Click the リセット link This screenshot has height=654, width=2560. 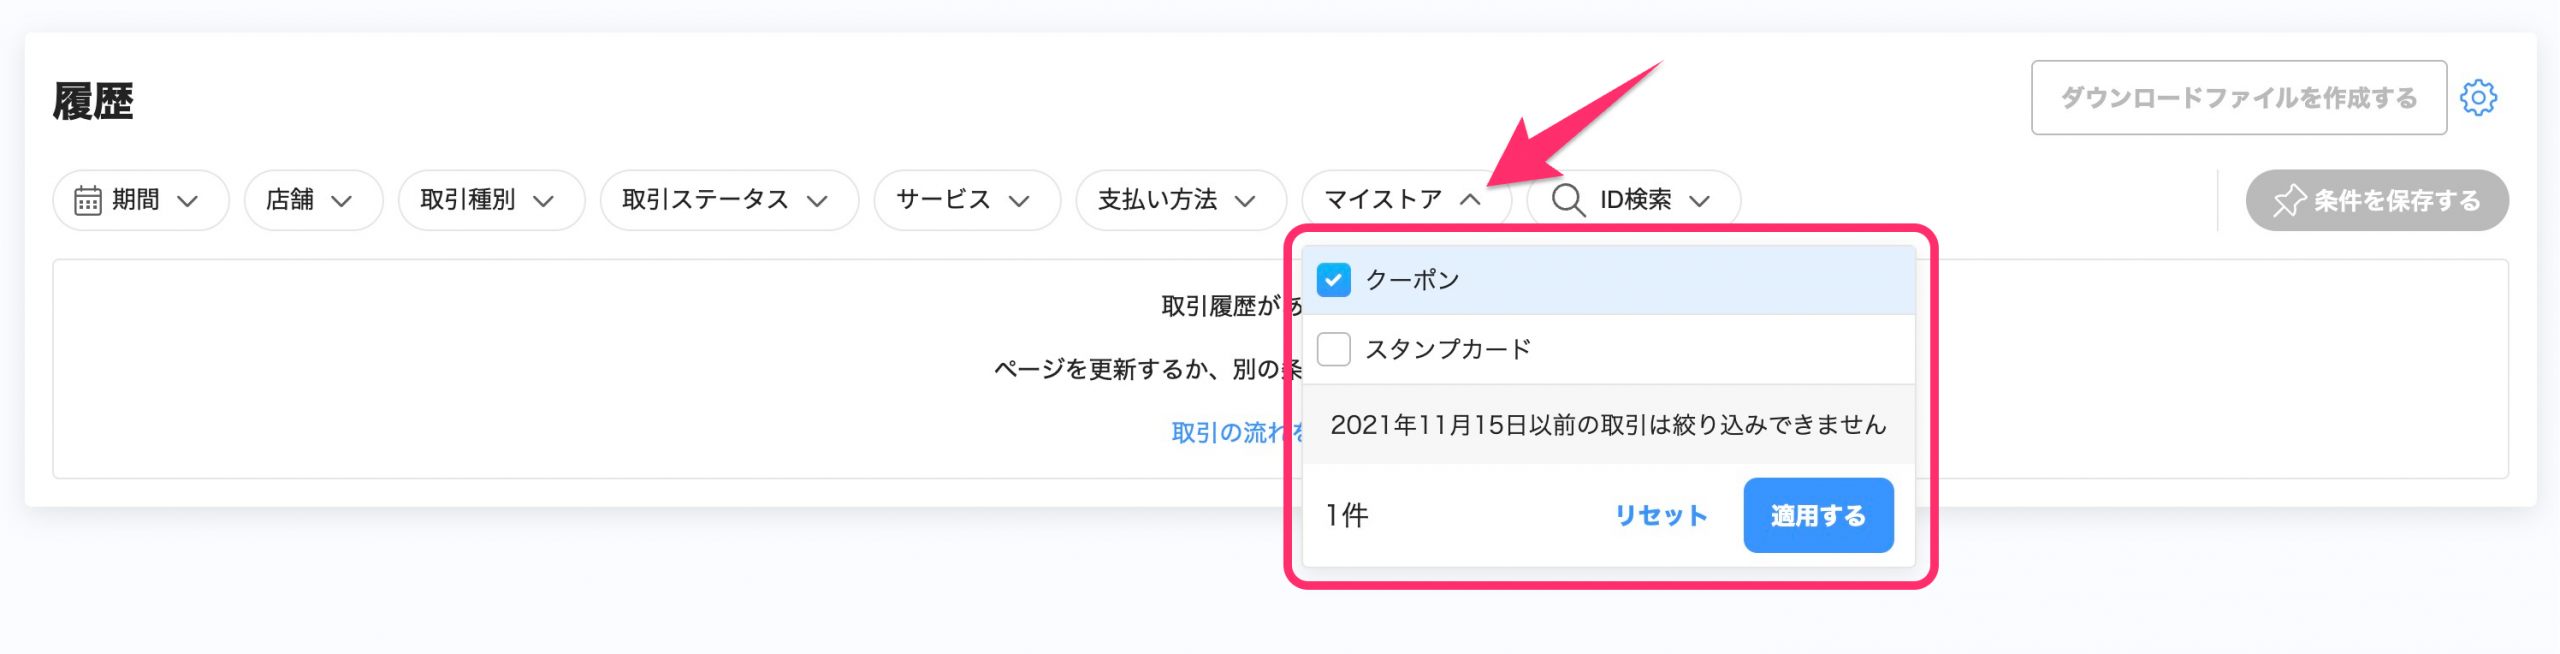tap(1661, 515)
